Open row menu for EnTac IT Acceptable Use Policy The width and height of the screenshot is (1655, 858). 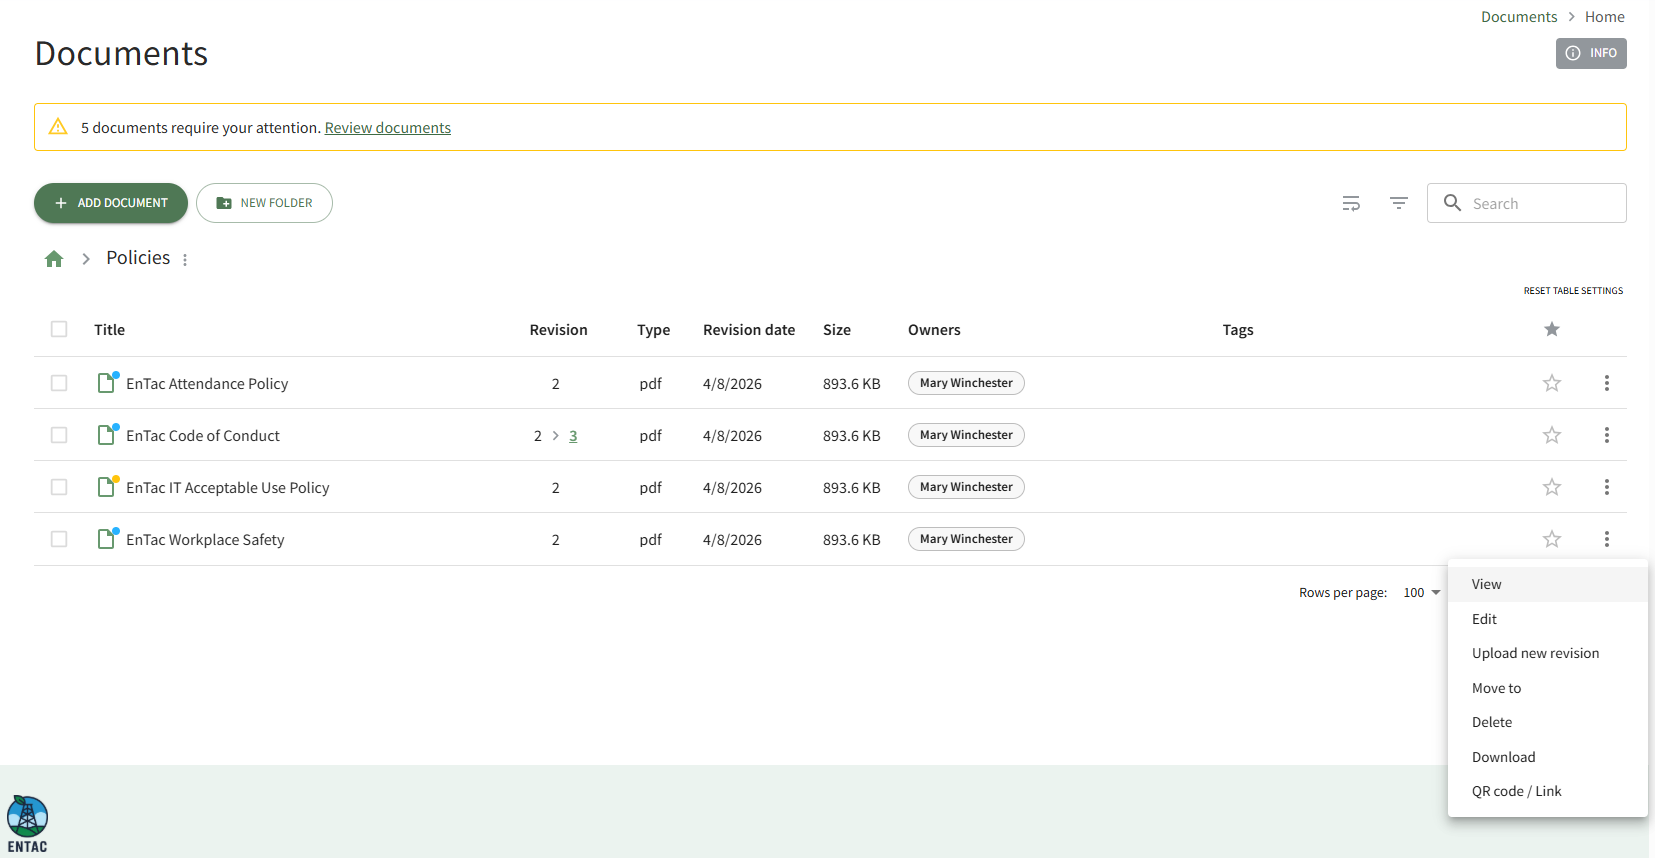point(1606,487)
